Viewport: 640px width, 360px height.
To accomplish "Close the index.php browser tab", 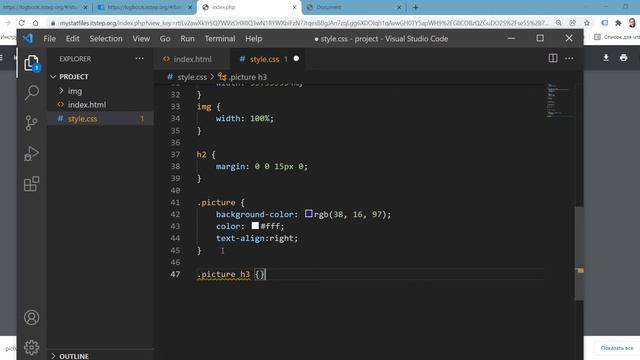I will pos(294,7).
